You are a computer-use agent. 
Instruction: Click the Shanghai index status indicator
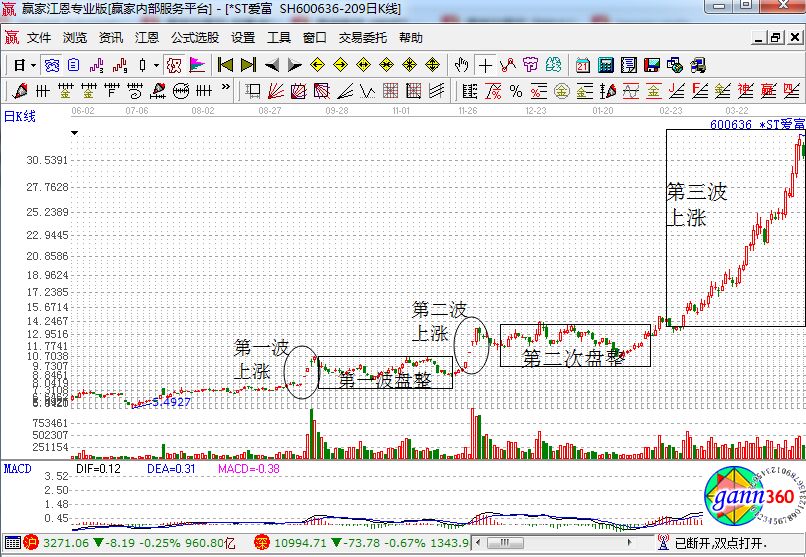[x=32, y=543]
